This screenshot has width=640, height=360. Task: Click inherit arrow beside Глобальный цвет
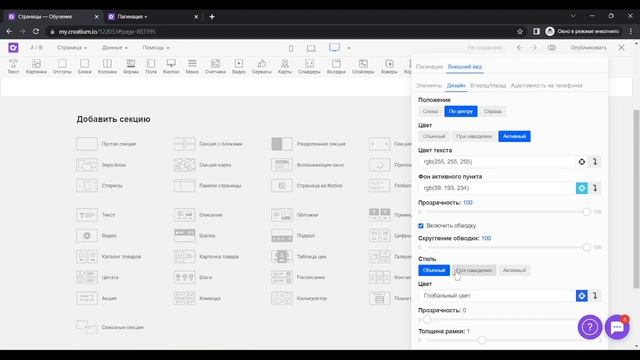pos(595,296)
